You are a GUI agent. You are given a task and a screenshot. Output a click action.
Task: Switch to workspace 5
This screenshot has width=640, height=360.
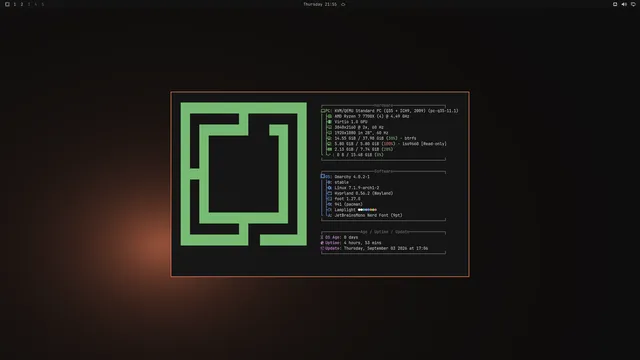(x=42, y=4)
